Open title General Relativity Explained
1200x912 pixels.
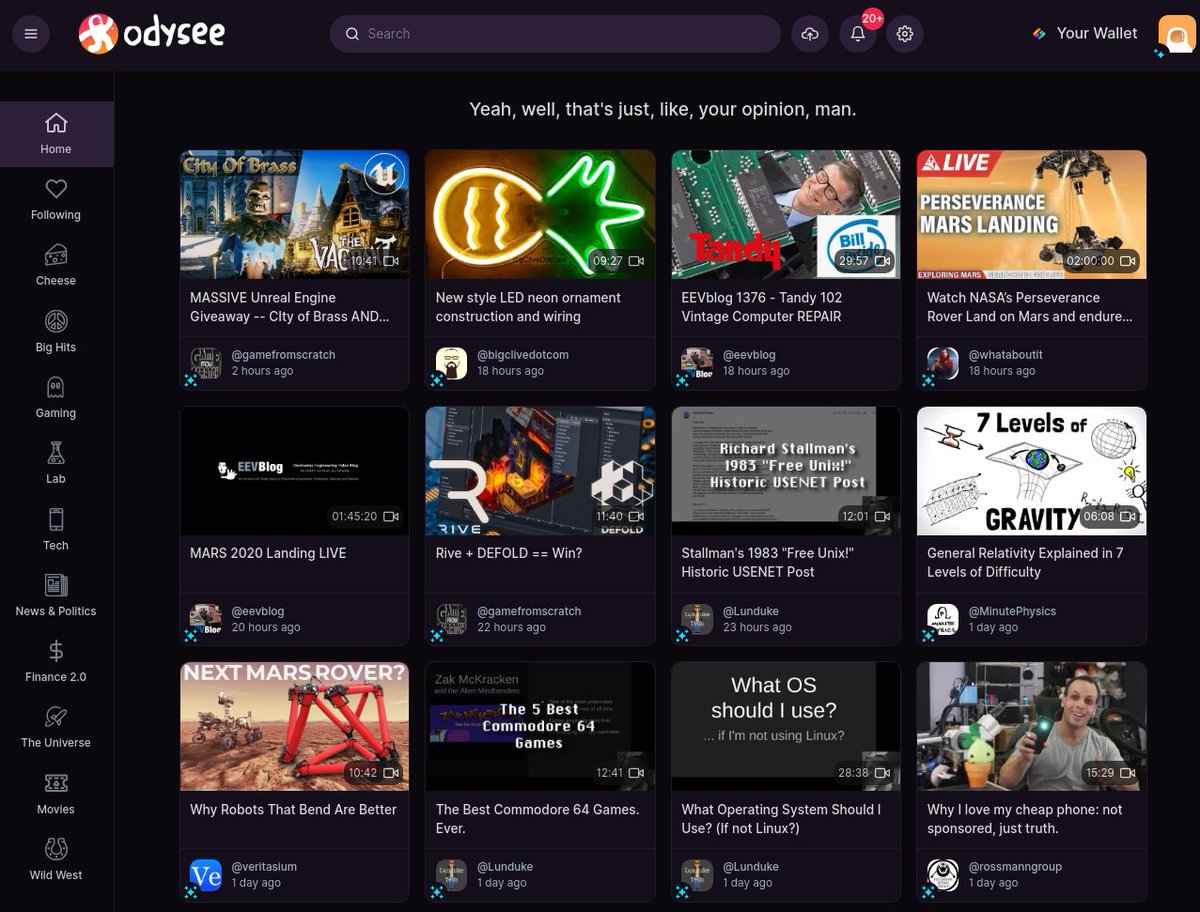(1025, 562)
